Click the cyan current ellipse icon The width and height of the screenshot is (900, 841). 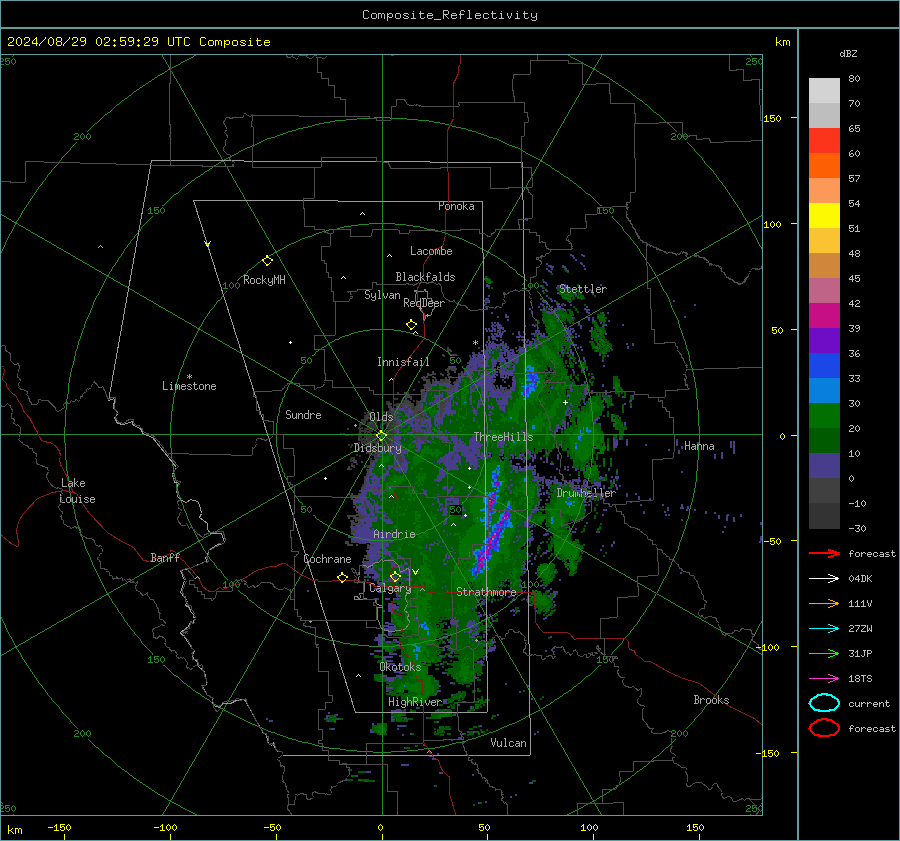(x=824, y=703)
